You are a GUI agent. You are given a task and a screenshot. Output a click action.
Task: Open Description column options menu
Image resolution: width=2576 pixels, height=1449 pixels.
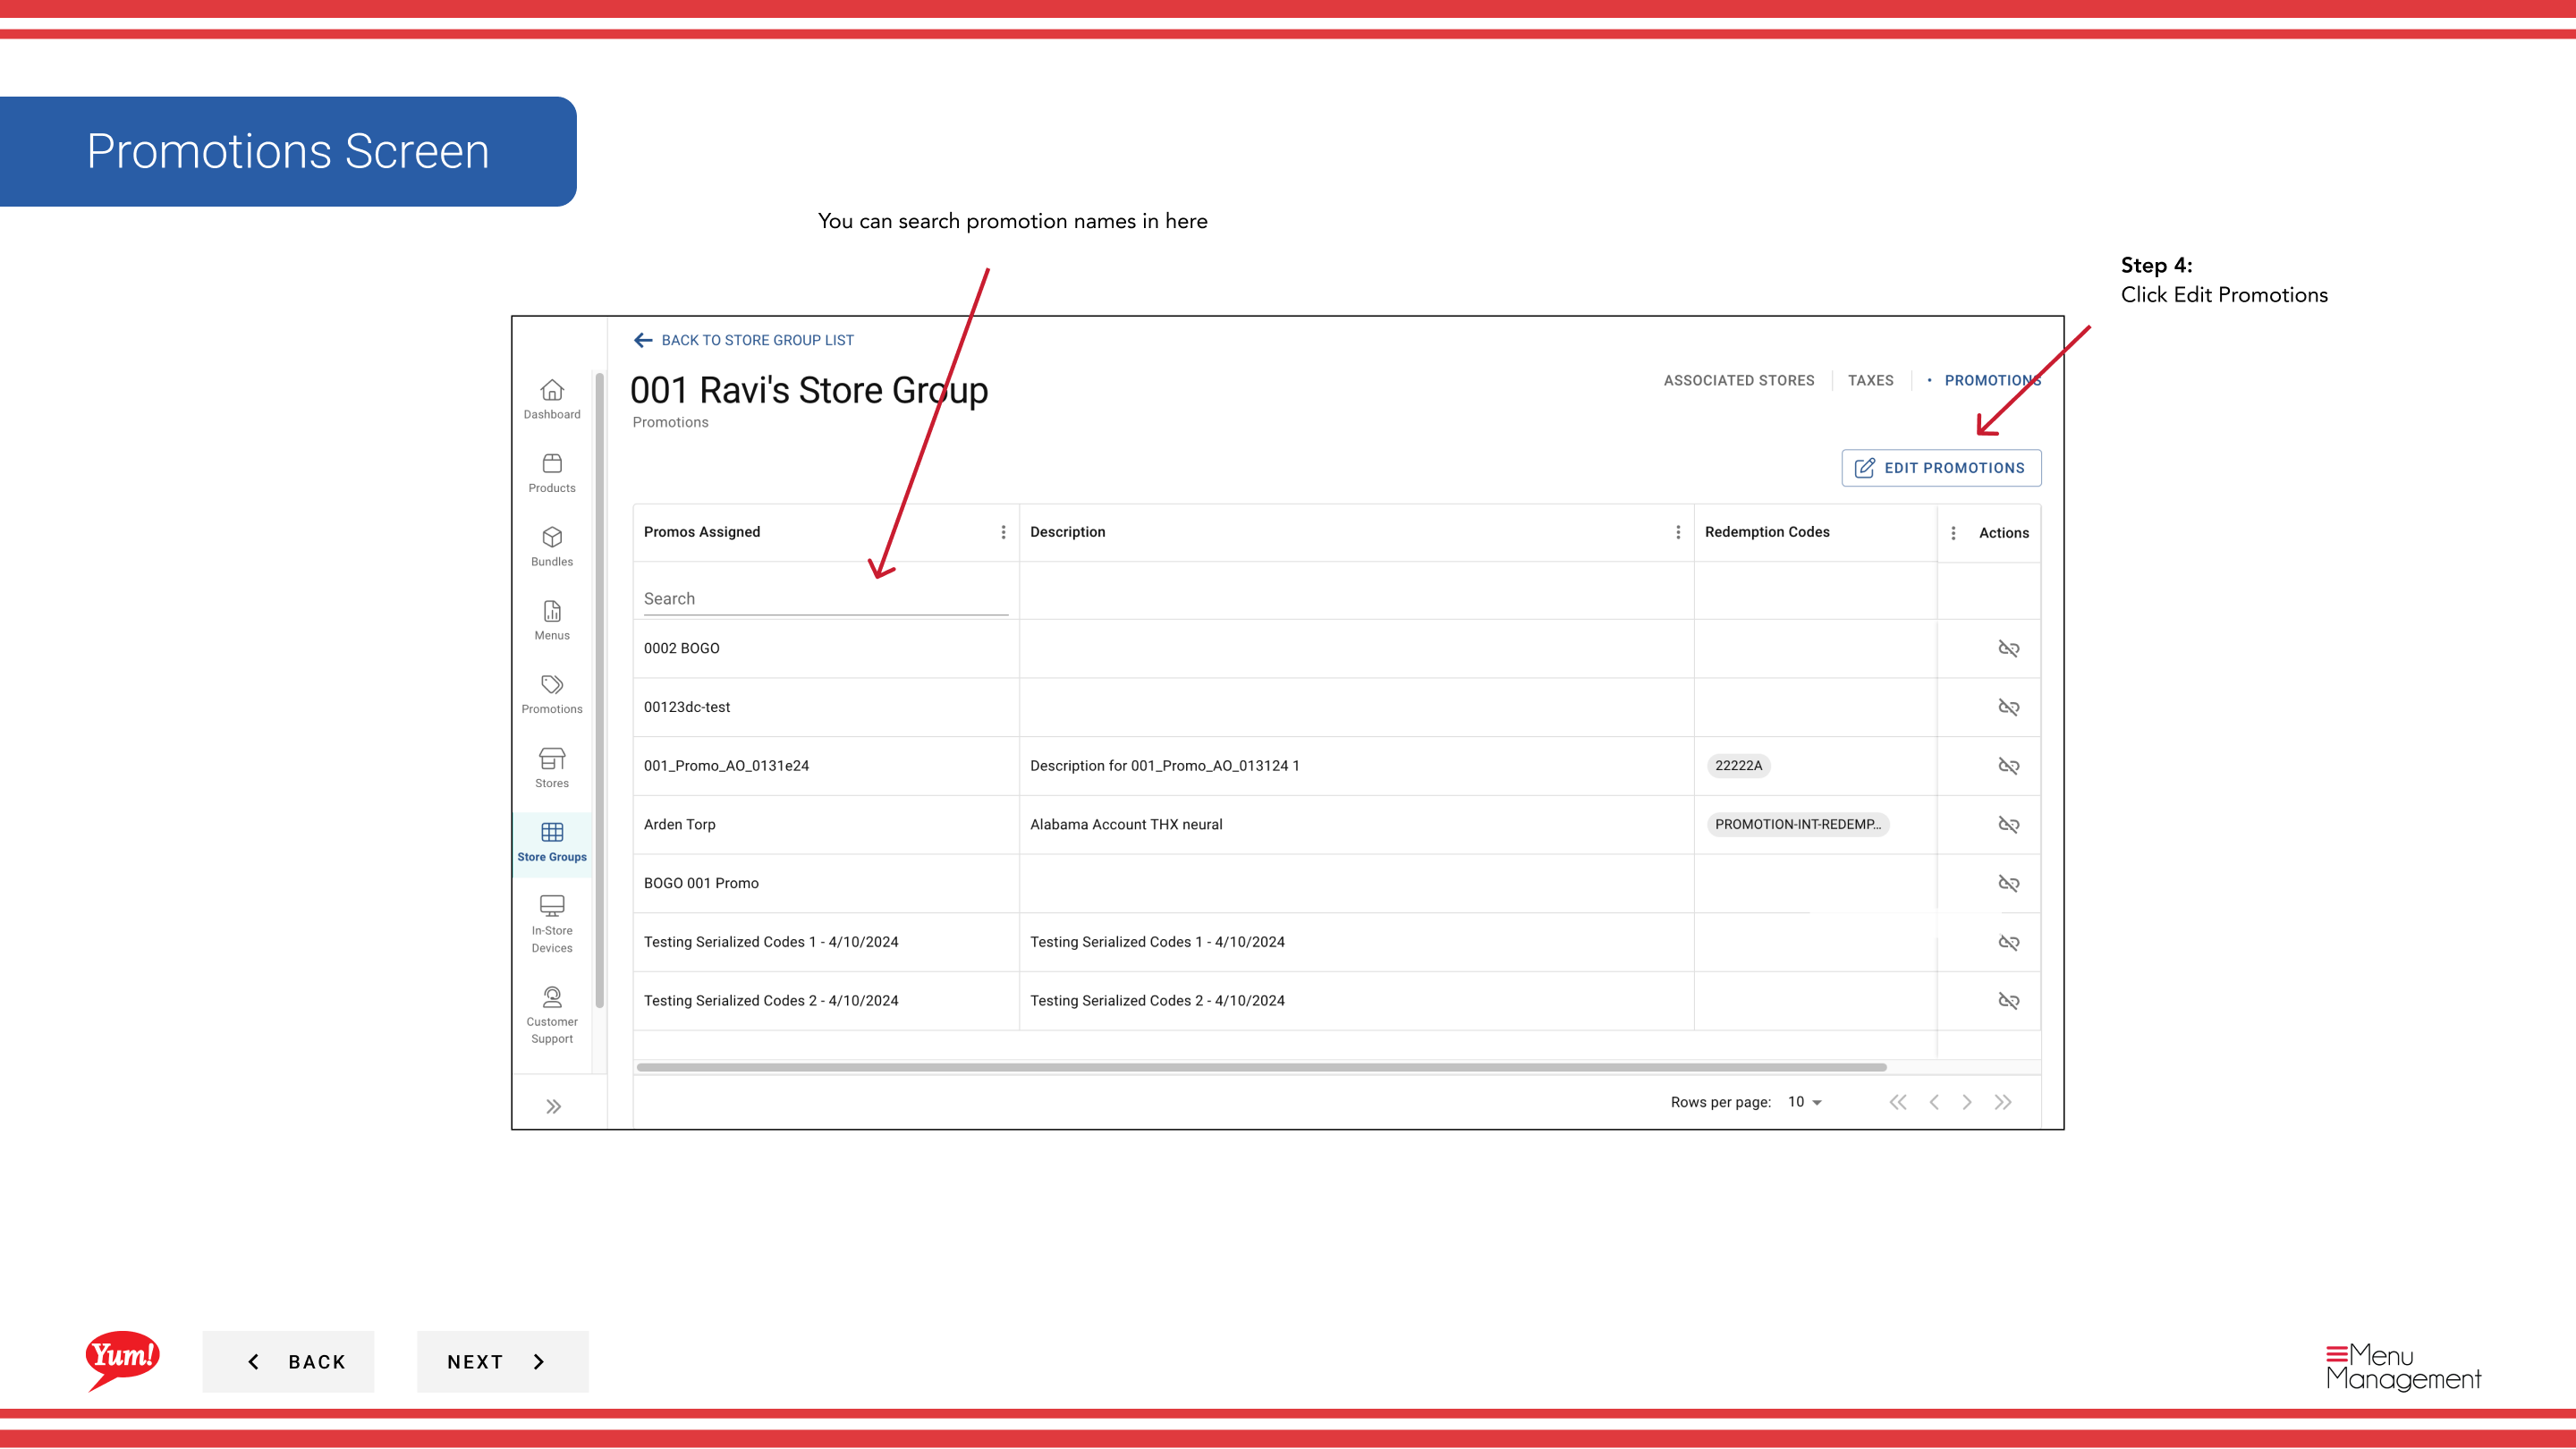point(1678,532)
